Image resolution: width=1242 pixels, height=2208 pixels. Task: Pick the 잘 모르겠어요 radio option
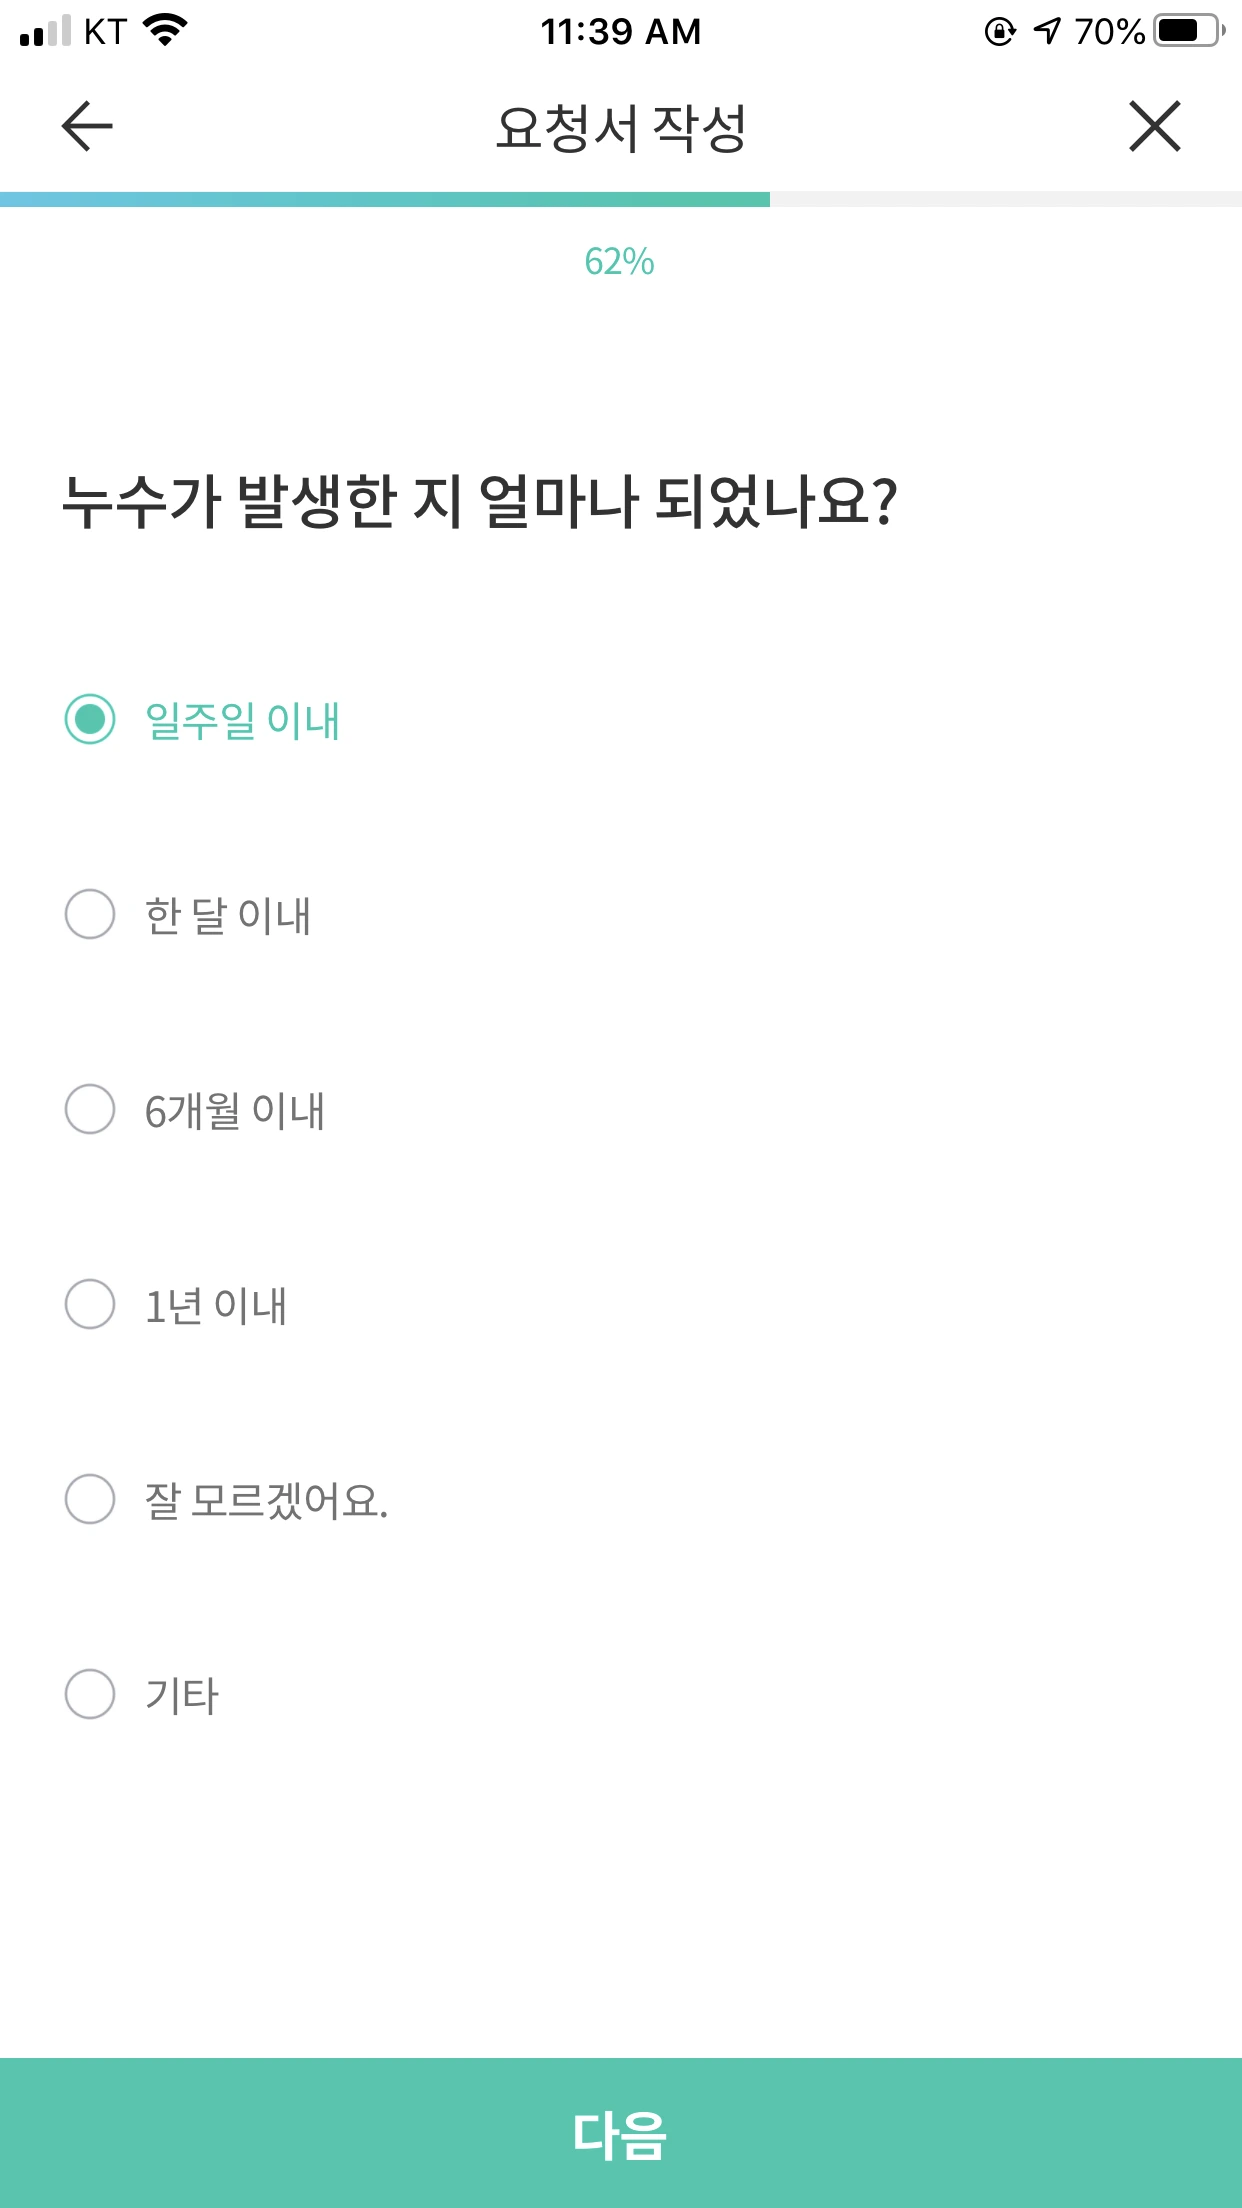[90, 1499]
